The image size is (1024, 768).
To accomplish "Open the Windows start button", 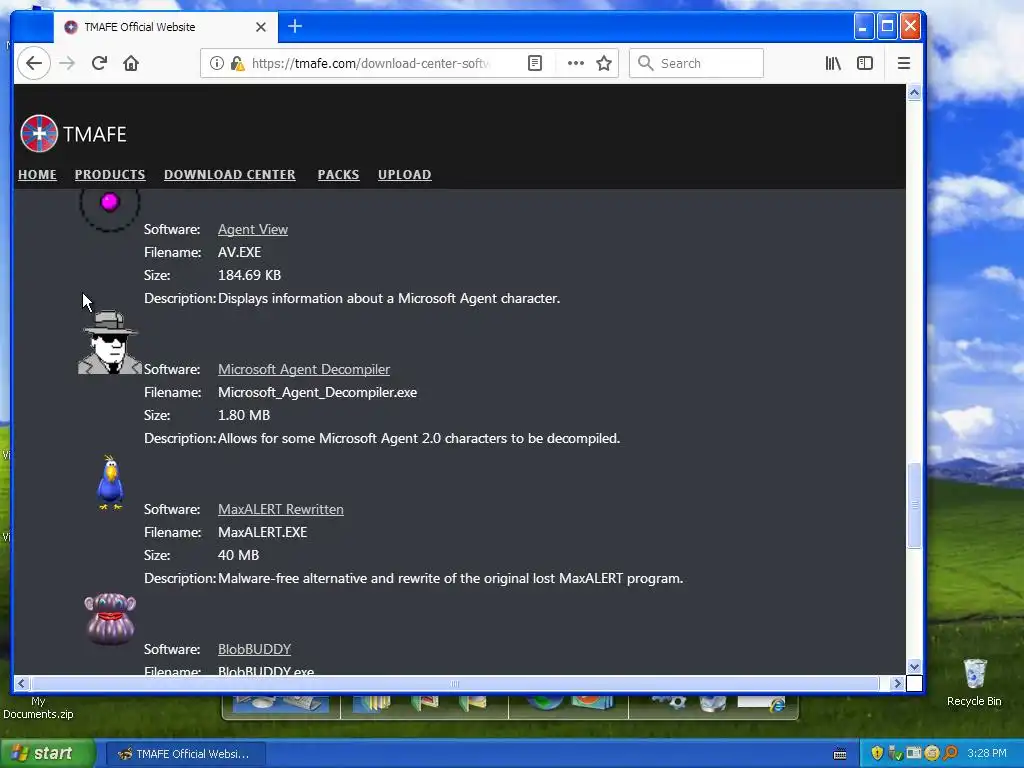I will pos(47,753).
